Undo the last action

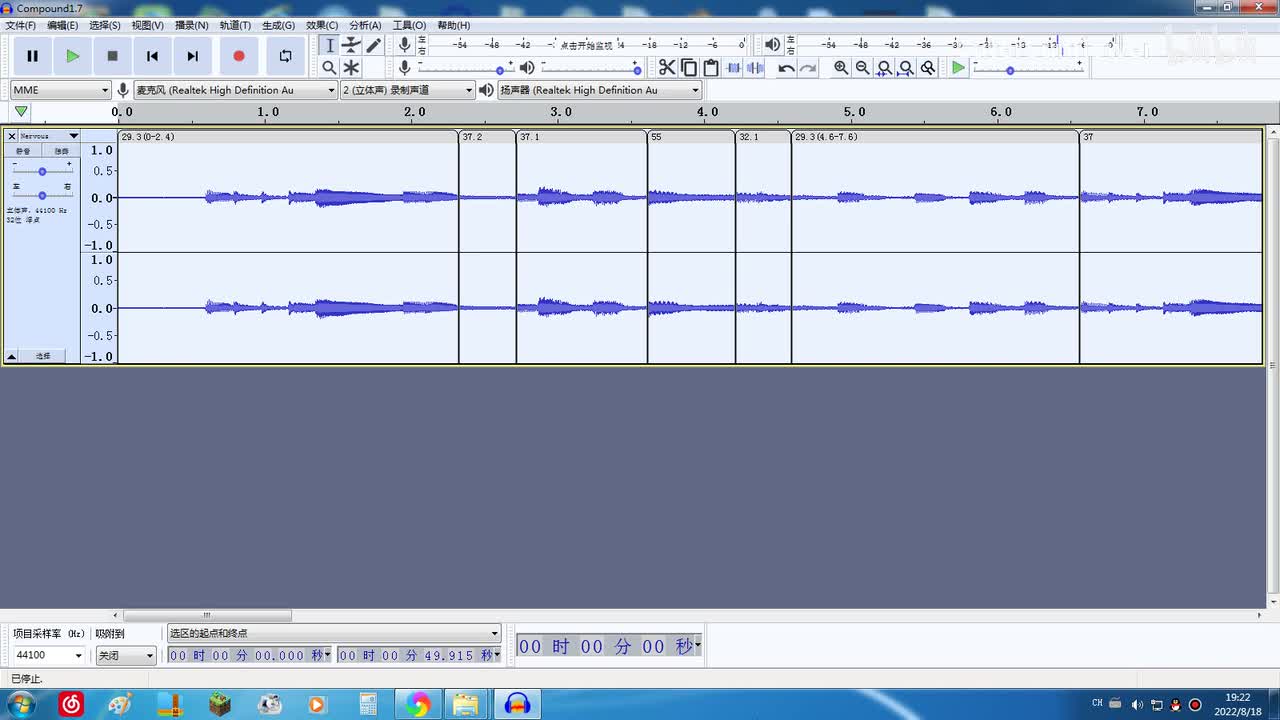786,67
